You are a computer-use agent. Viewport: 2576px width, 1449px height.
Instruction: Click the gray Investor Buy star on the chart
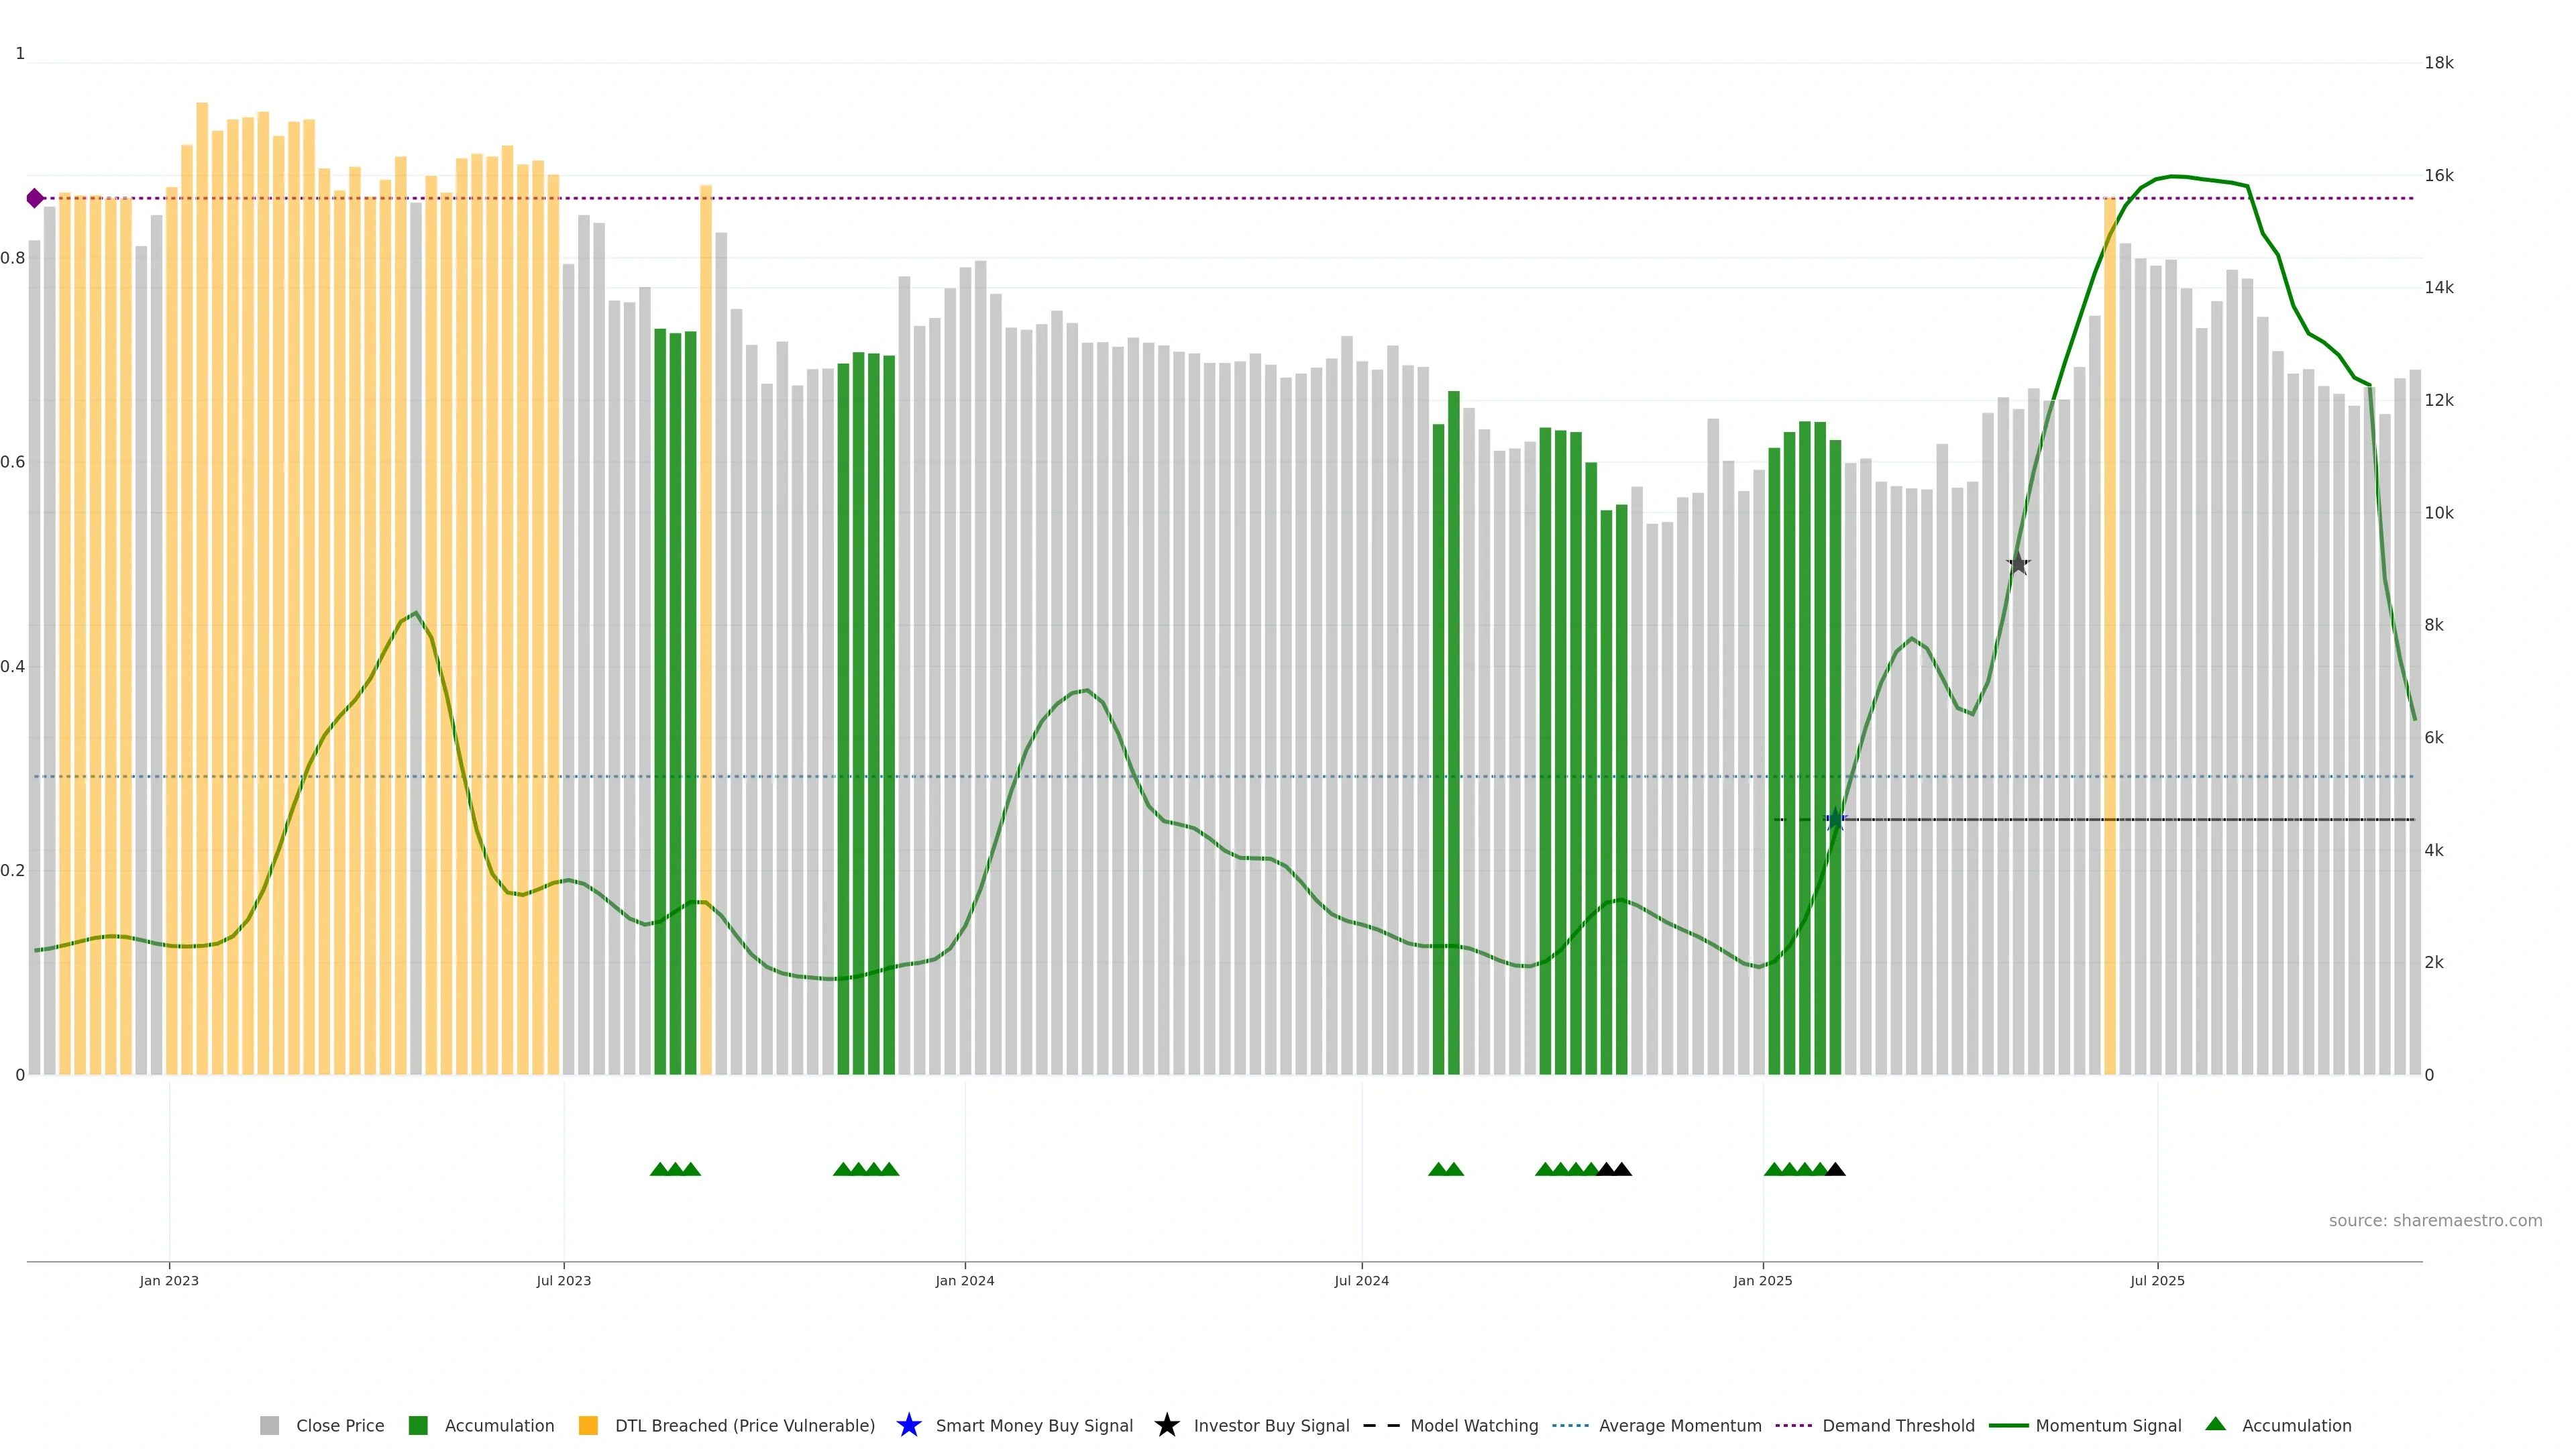click(x=2018, y=564)
